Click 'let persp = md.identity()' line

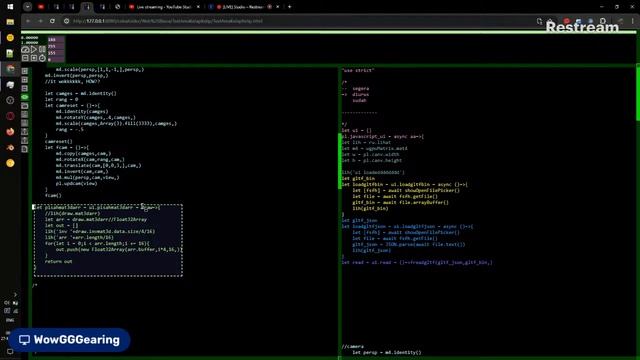pyautogui.click(x=387, y=352)
